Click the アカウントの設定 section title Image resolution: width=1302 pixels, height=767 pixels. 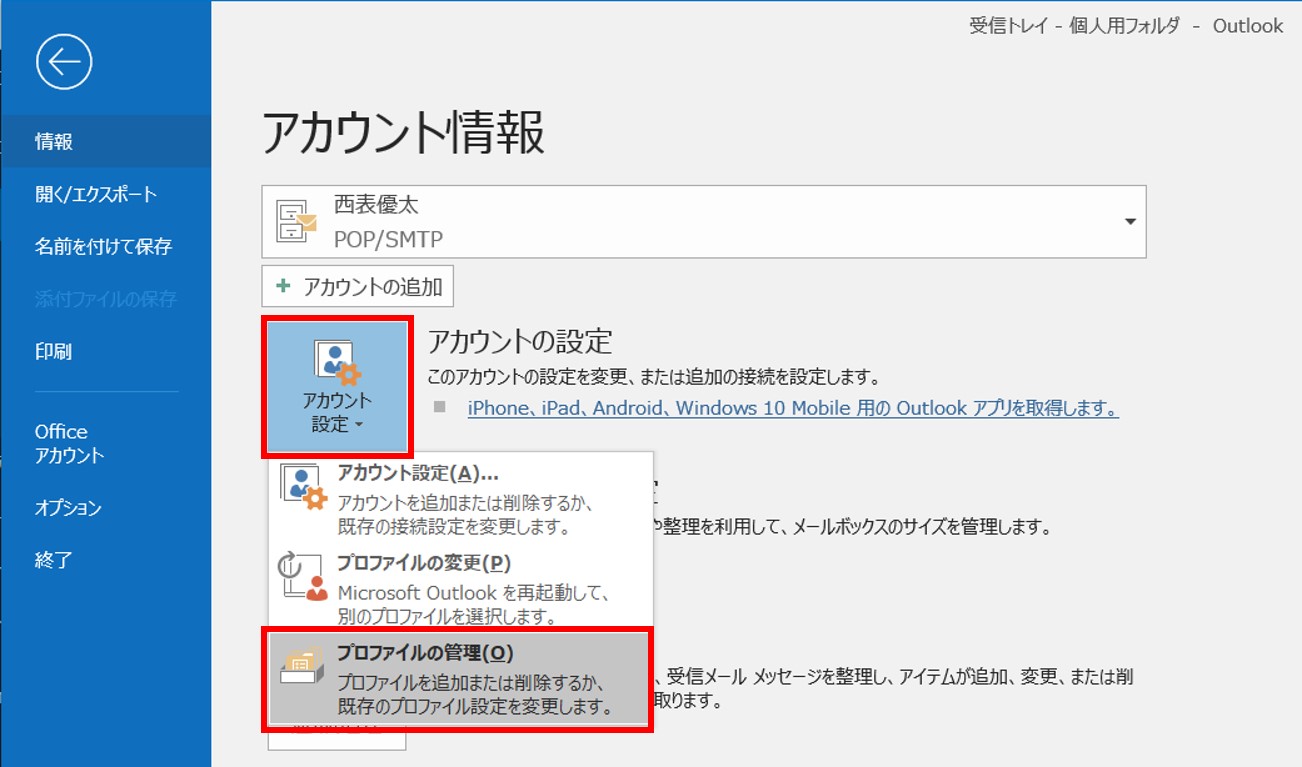click(520, 341)
